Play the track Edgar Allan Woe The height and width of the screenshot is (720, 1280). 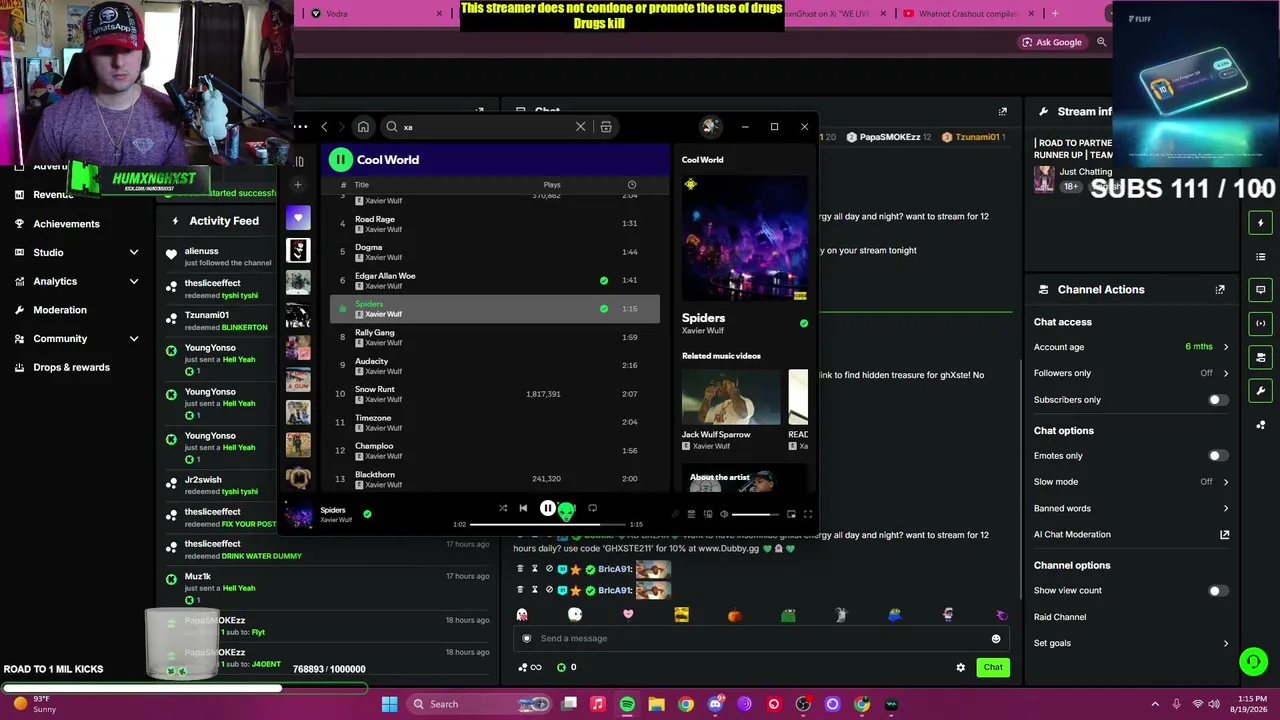pyautogui.click(x=495, y=280)
